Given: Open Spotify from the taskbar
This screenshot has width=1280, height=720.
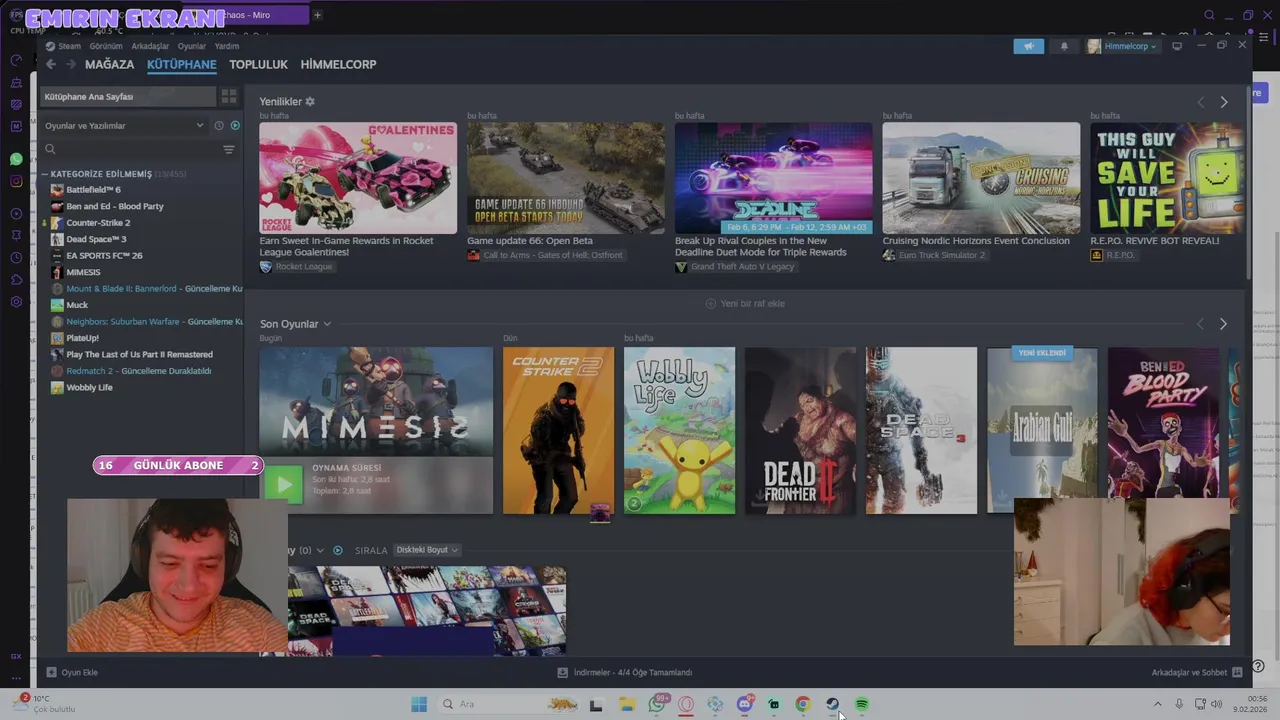Looking at the screenshot, I should (x=861, y=704).
